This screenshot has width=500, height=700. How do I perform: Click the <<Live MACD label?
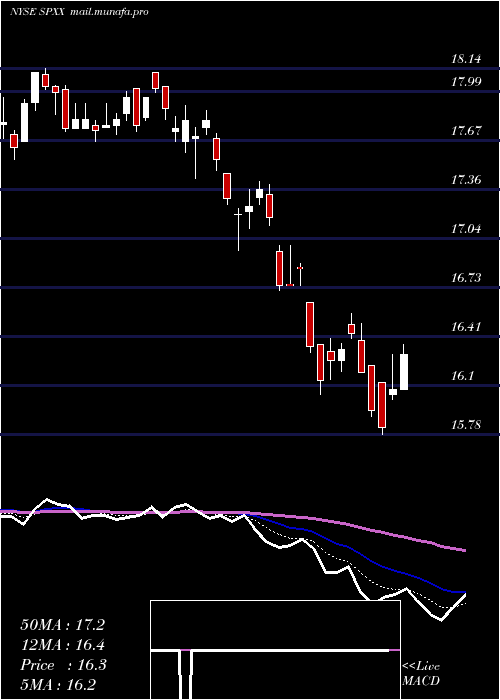pos(421,674)
